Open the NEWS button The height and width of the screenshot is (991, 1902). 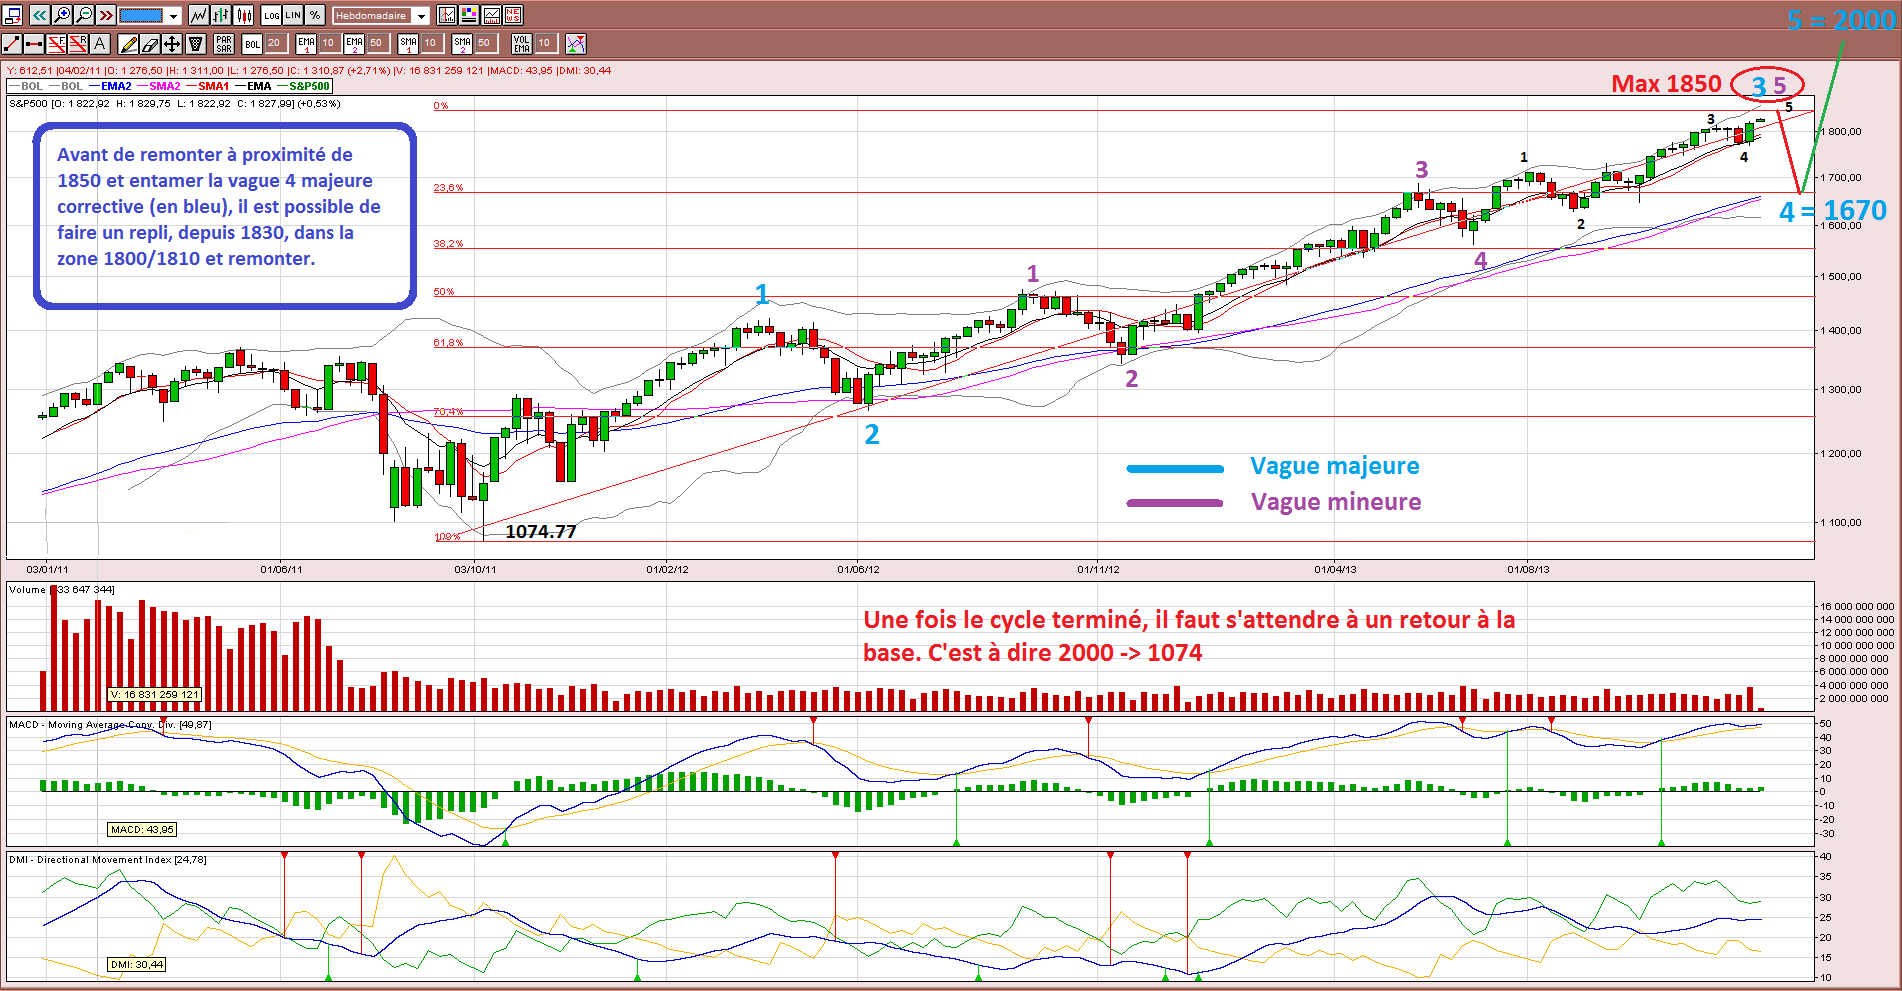513,15
